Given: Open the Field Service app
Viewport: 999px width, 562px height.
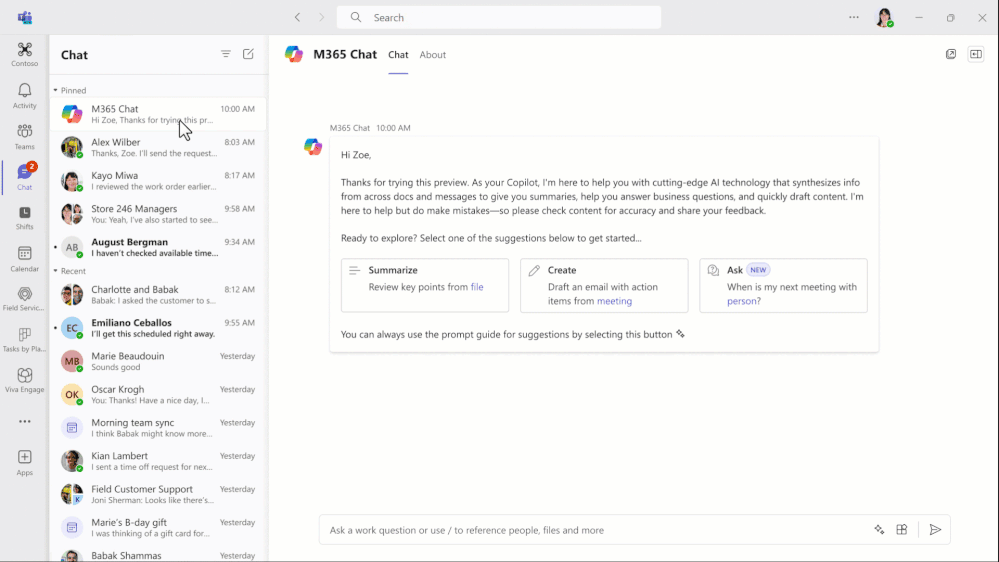Looking at the screenshot, I should coord(24,299).
